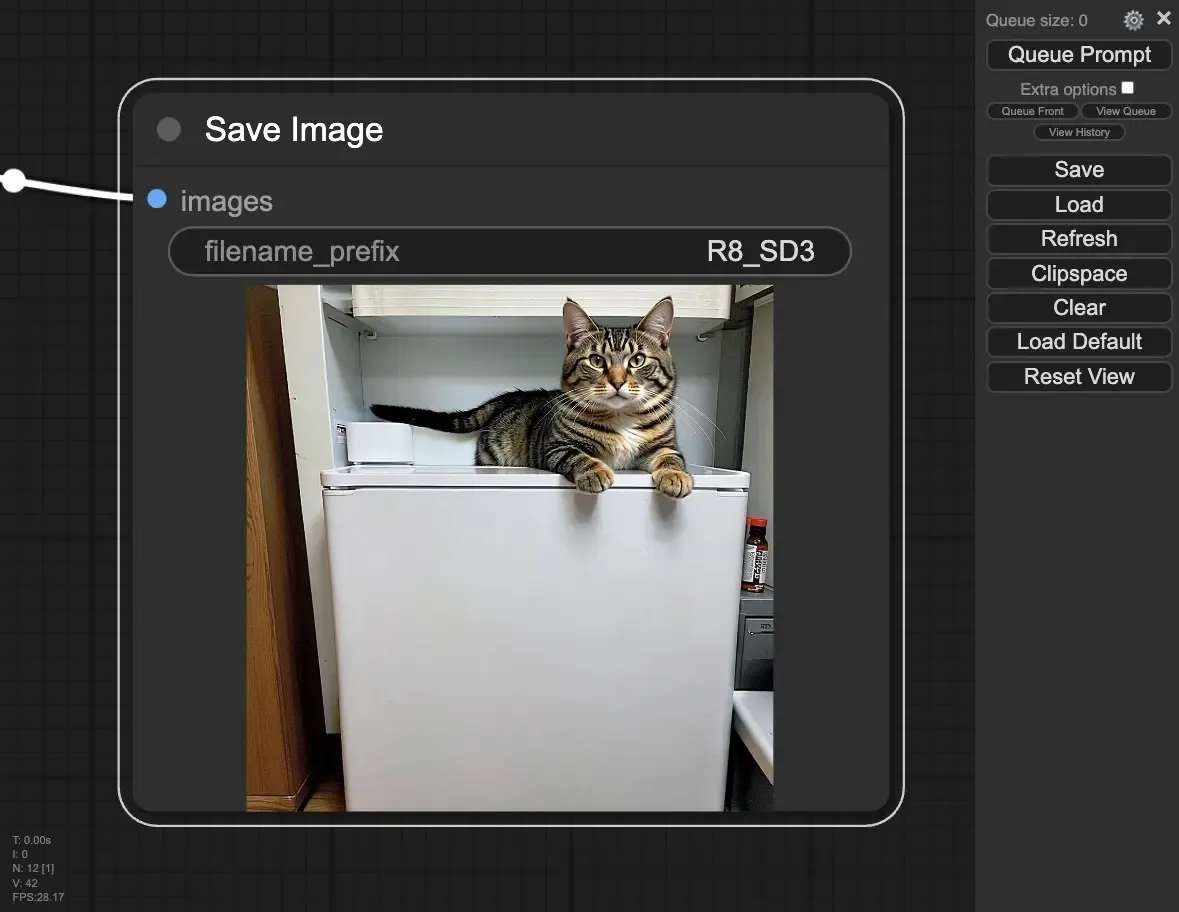The image size is (1179, 912).
Task: Edit the filename_prefix R8_SD3 field
Action: point(509,251)
